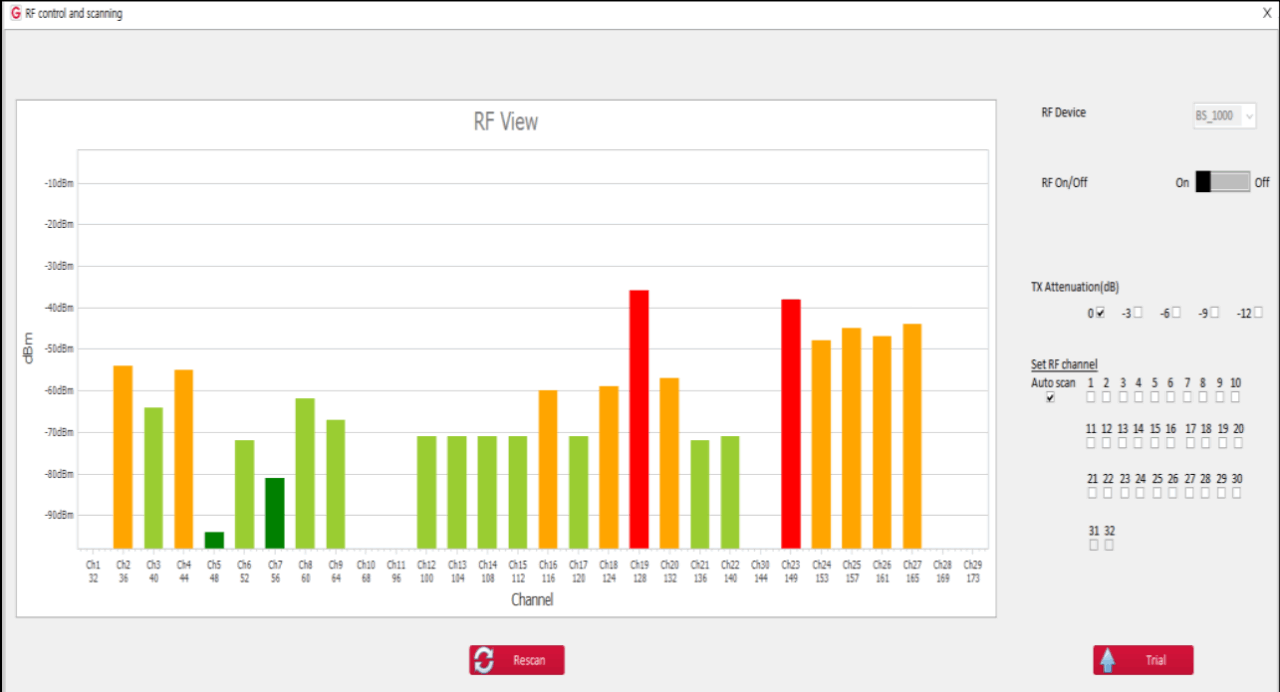The image size is (1280, 692).
Task: Click the app logo in title bar
Action: click(14, 14)
